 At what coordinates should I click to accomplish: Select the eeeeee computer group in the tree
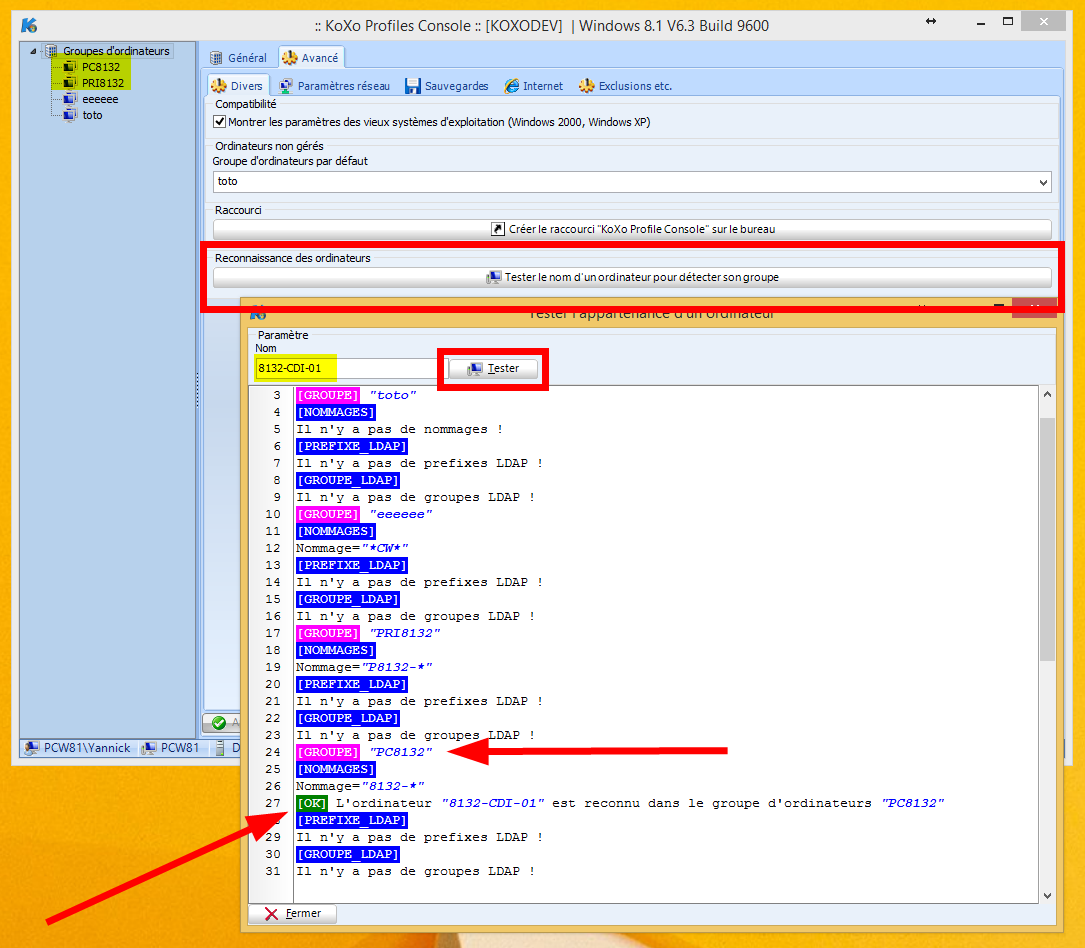pyautogui.click(x=100, y=99)
